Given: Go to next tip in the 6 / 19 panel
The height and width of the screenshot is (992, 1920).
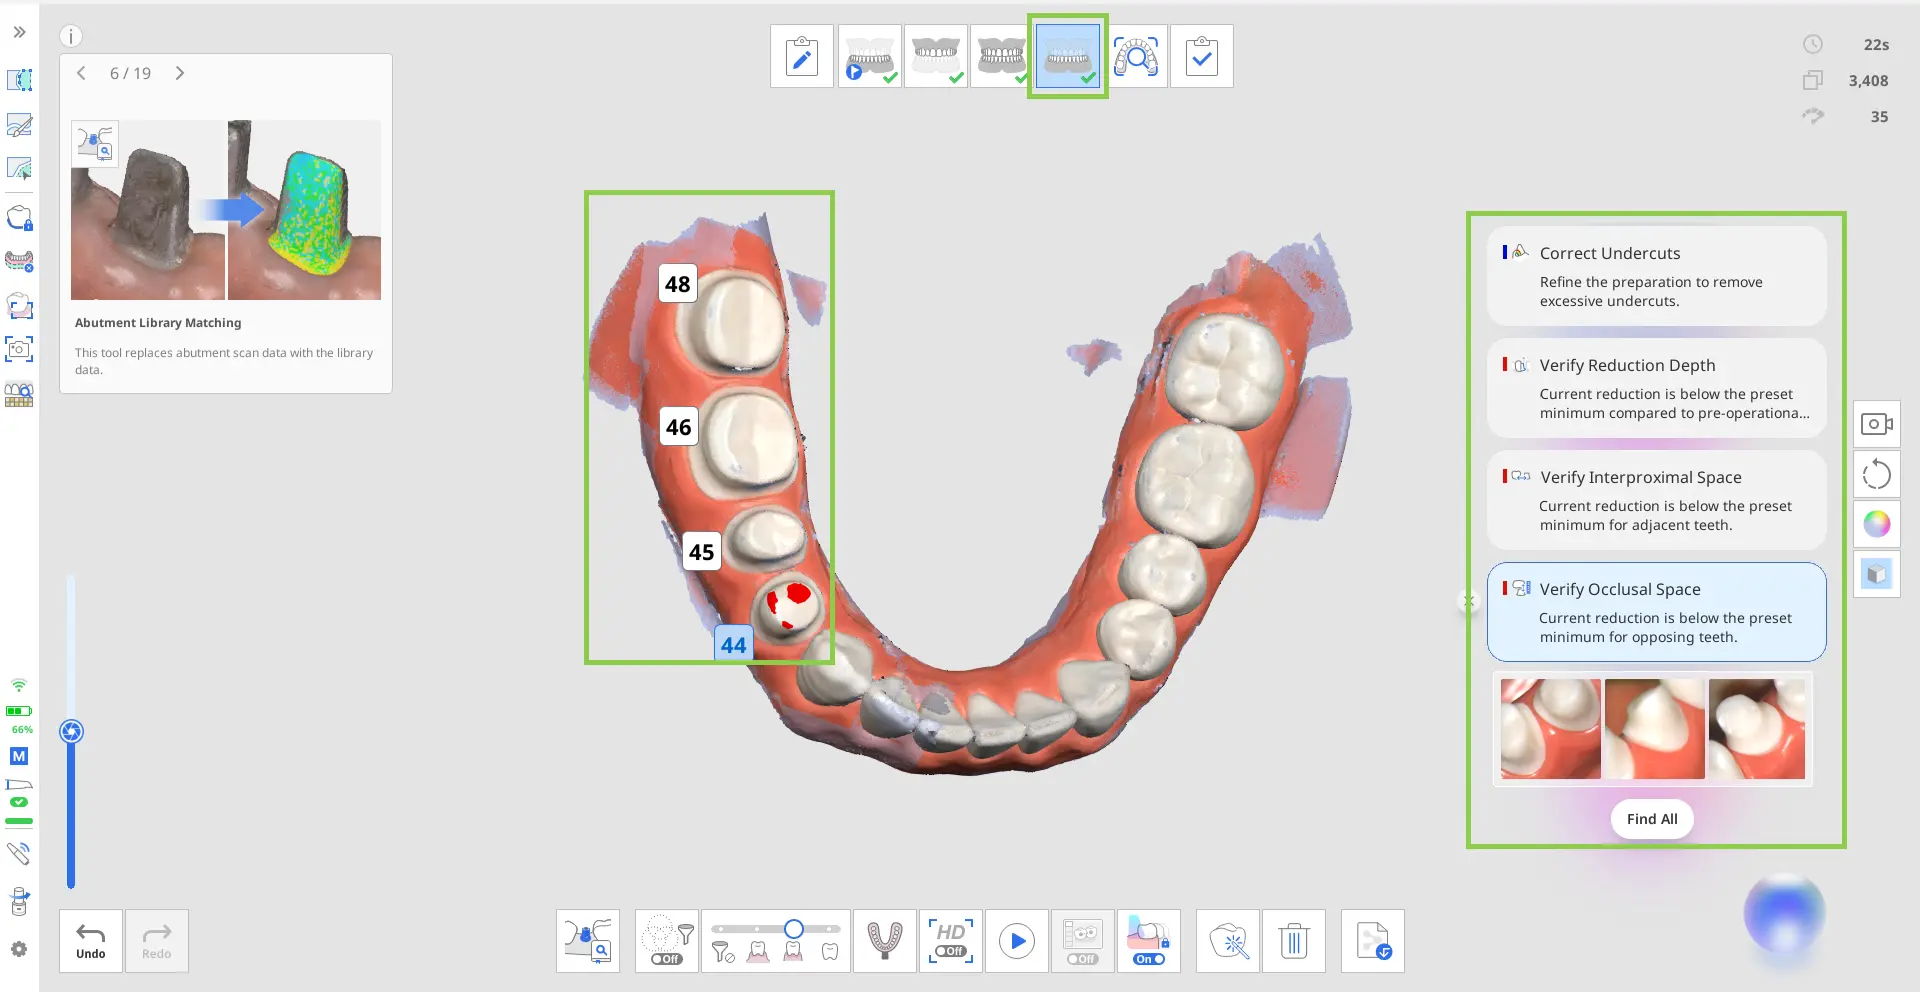Looking at the screenshot, I should pos(180,73).
